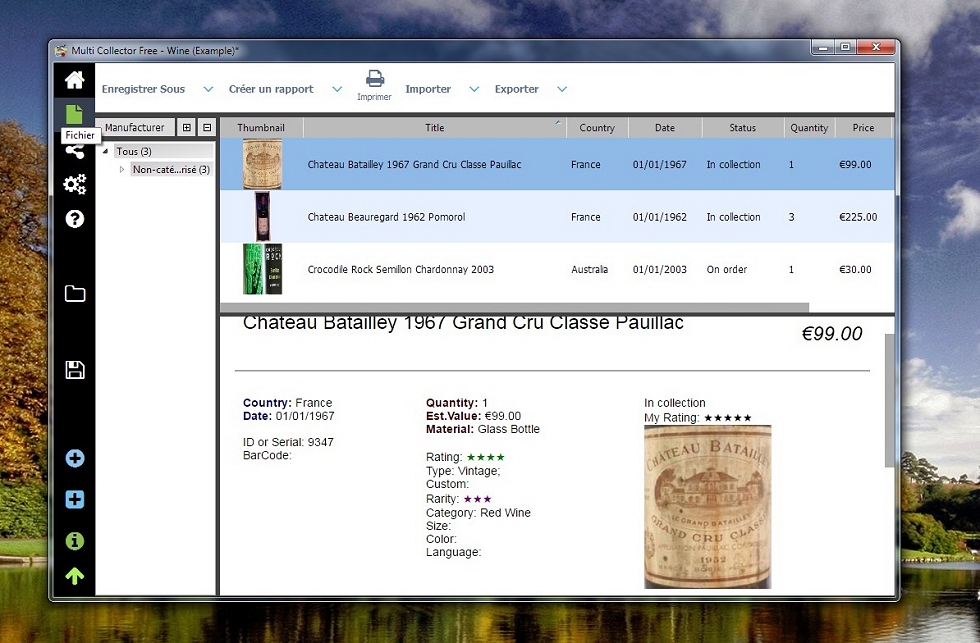Click Importer in toolbar
The height and width of the screenshot is (643, 980).
pyautogui.click(x=428, y=89)
